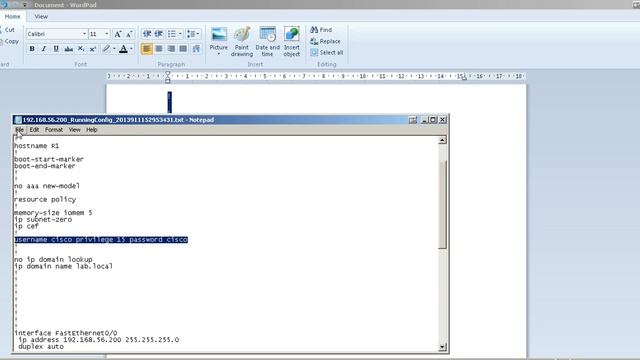
Task: Open Notepad View menu
Action: [x=74, y=130]
